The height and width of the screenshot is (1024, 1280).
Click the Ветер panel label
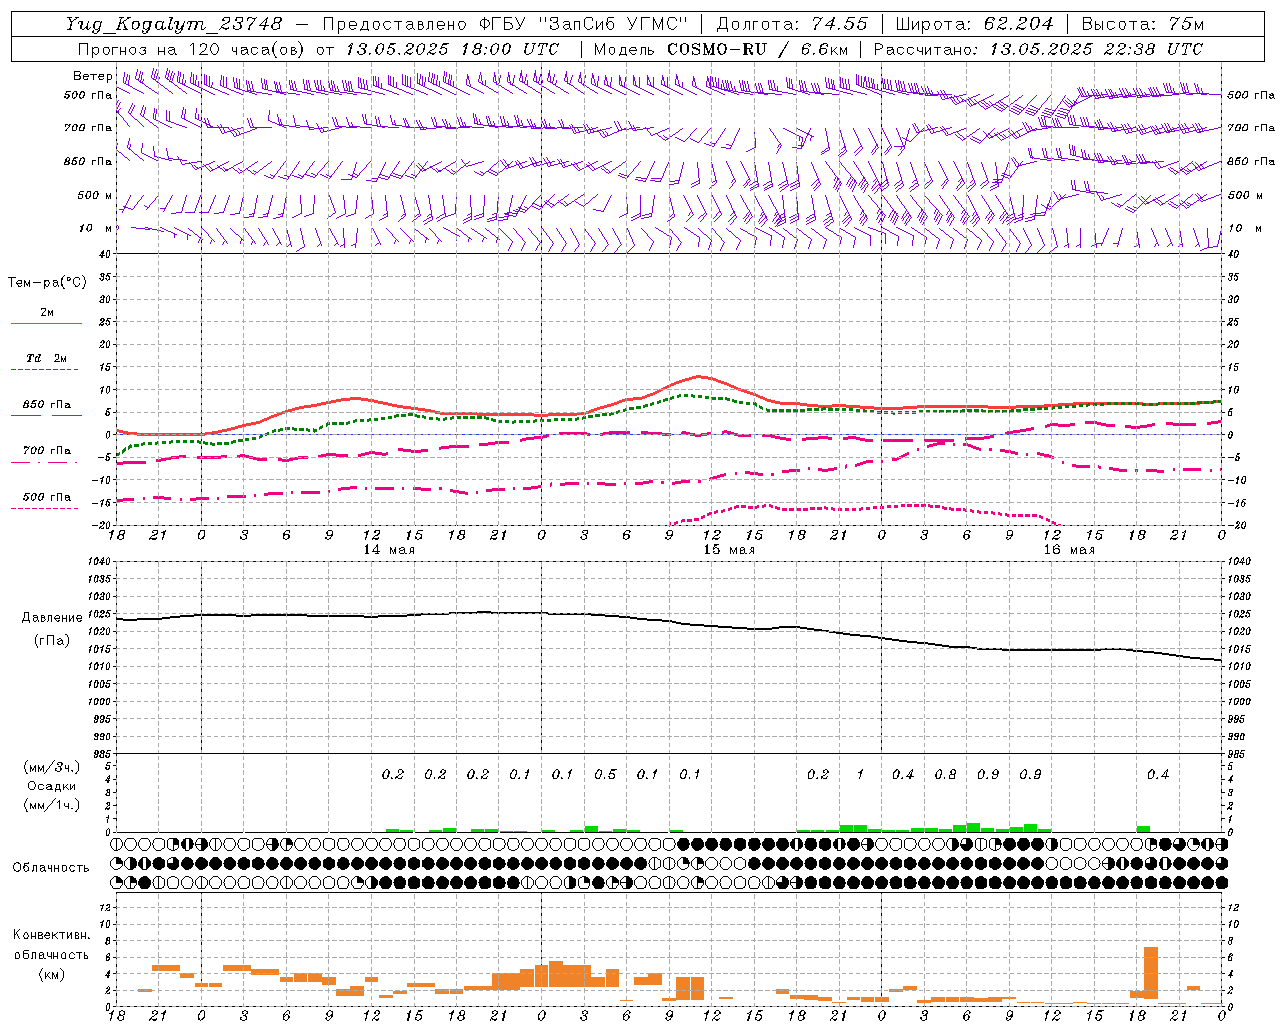click(92, 76)
